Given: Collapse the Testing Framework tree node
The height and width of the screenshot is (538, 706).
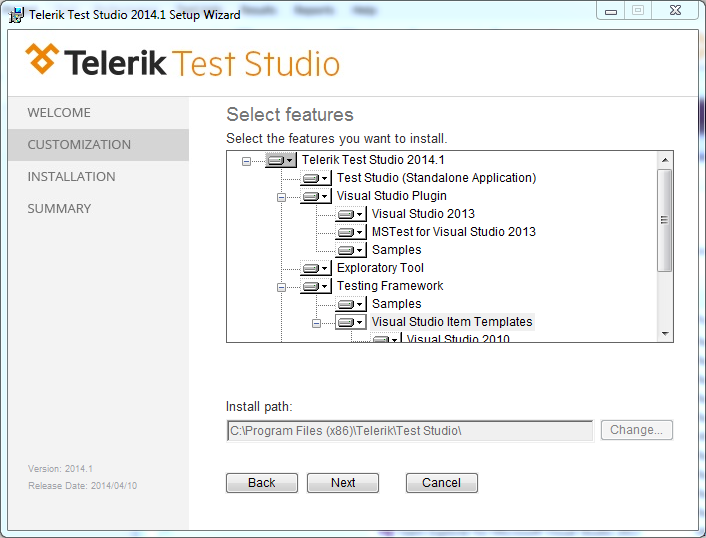Looking at the screenshot, I should [281, 287].
